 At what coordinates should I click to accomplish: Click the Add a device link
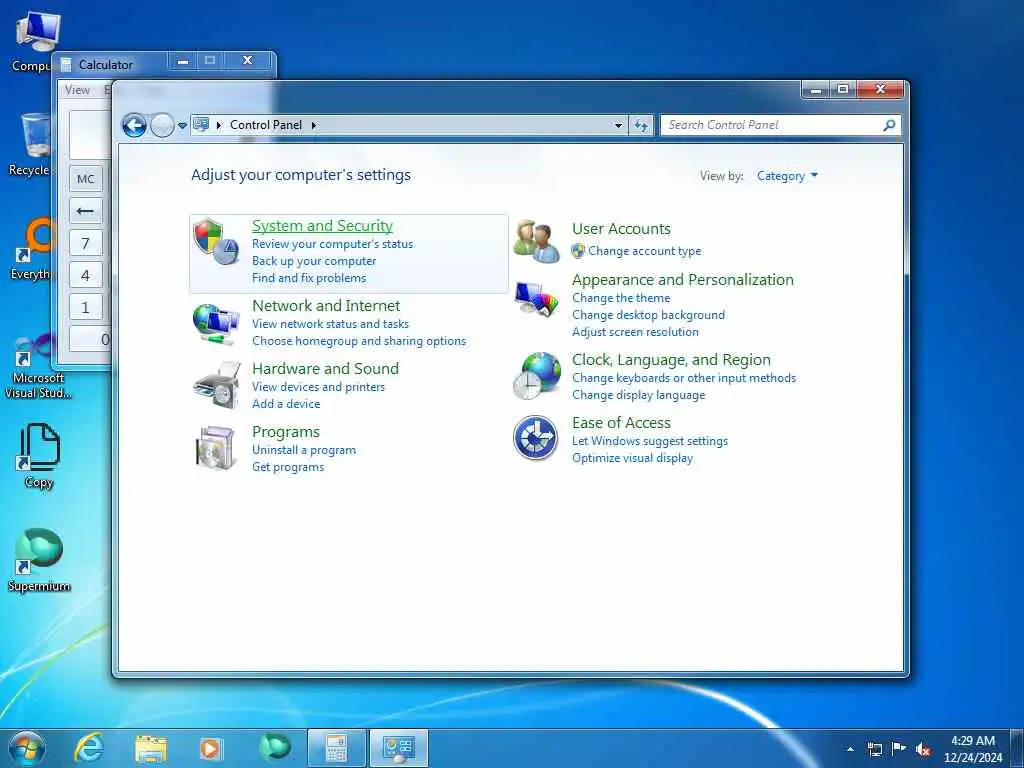(286, 404)
